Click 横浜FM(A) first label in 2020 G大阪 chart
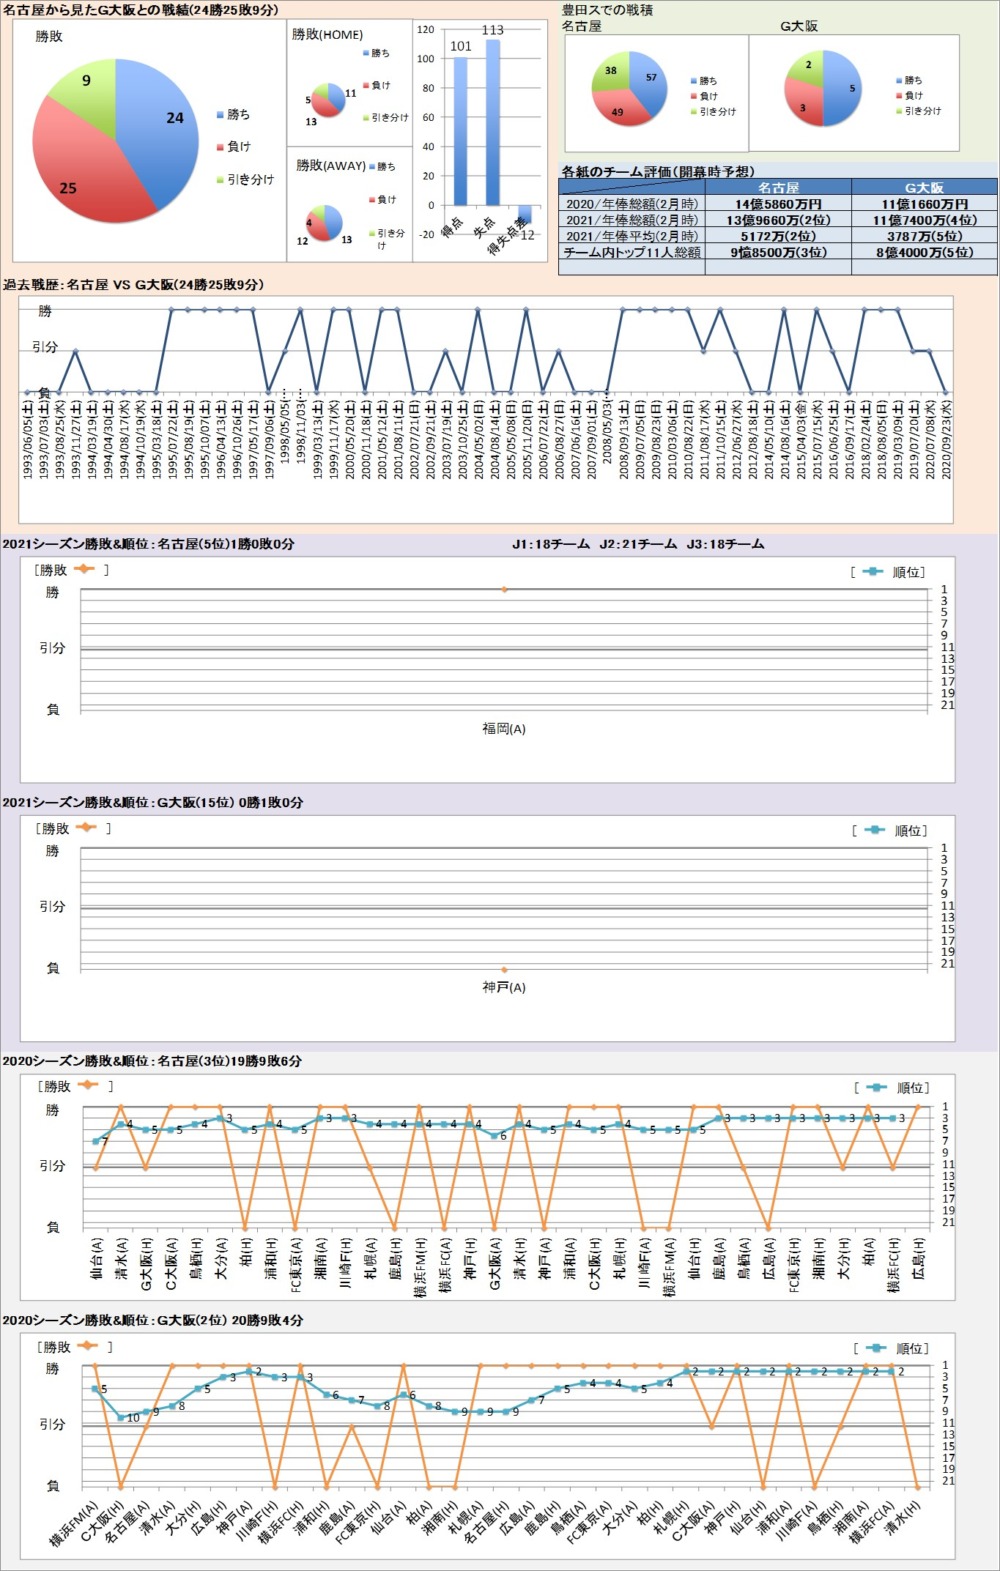The image size is (1000, 1571). pos(75,1524)
